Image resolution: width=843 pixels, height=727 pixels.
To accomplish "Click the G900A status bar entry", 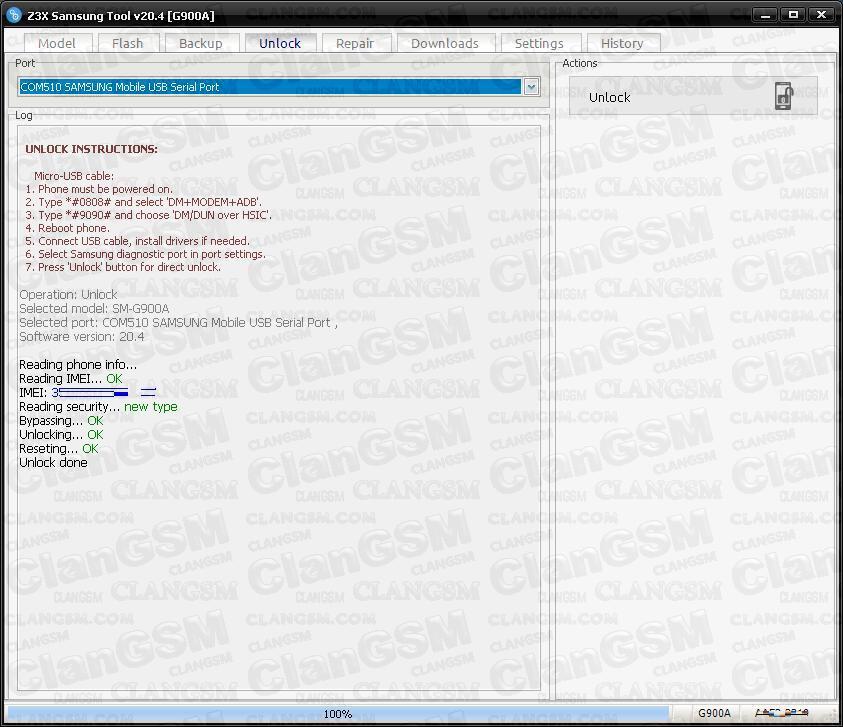I will pyautogui.click(x=714, y=713).
